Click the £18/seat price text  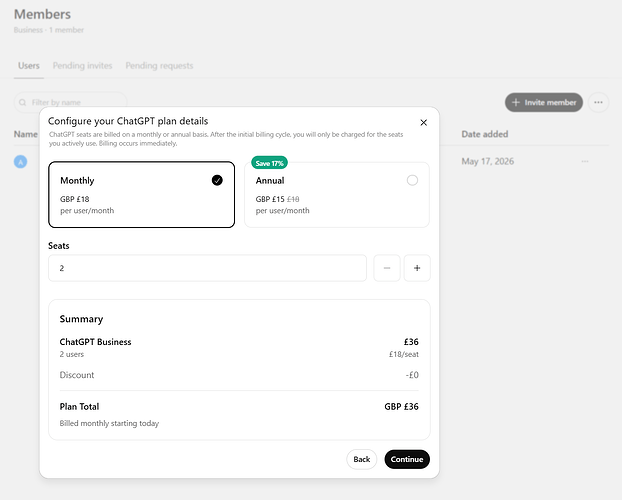tap(403, 354)
